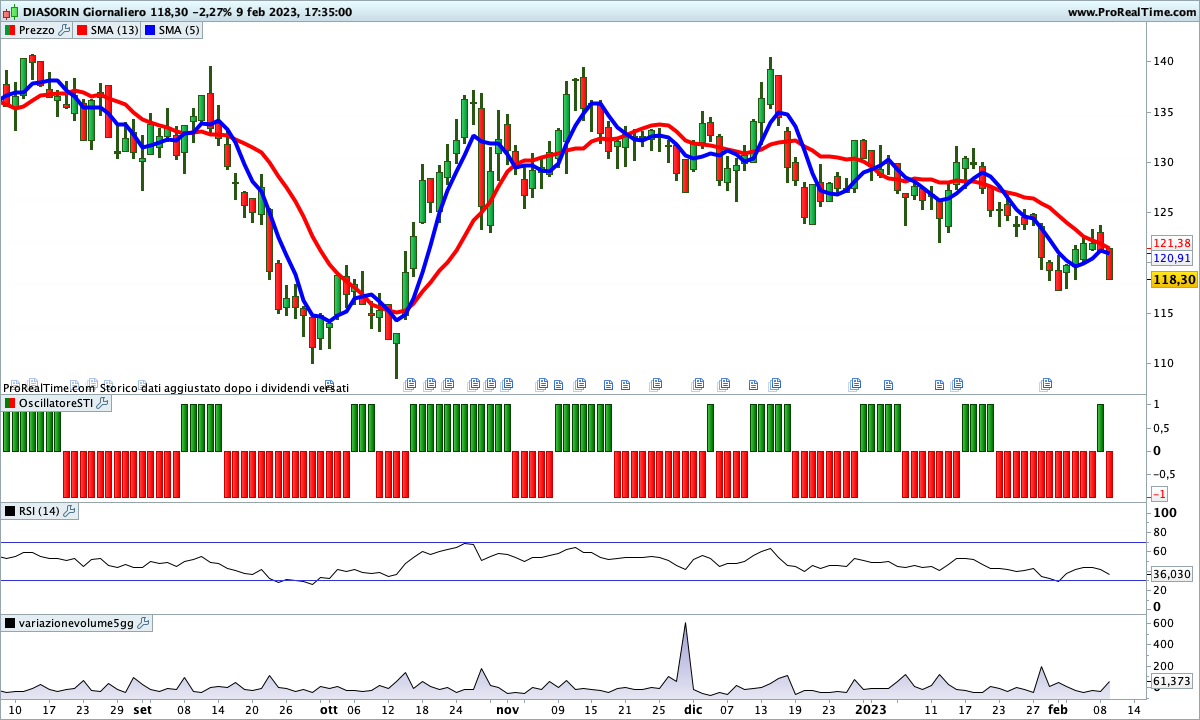Click the 61,373 volume variation value tag
Screen dimensions: 1200x720
pos(1171,681)
